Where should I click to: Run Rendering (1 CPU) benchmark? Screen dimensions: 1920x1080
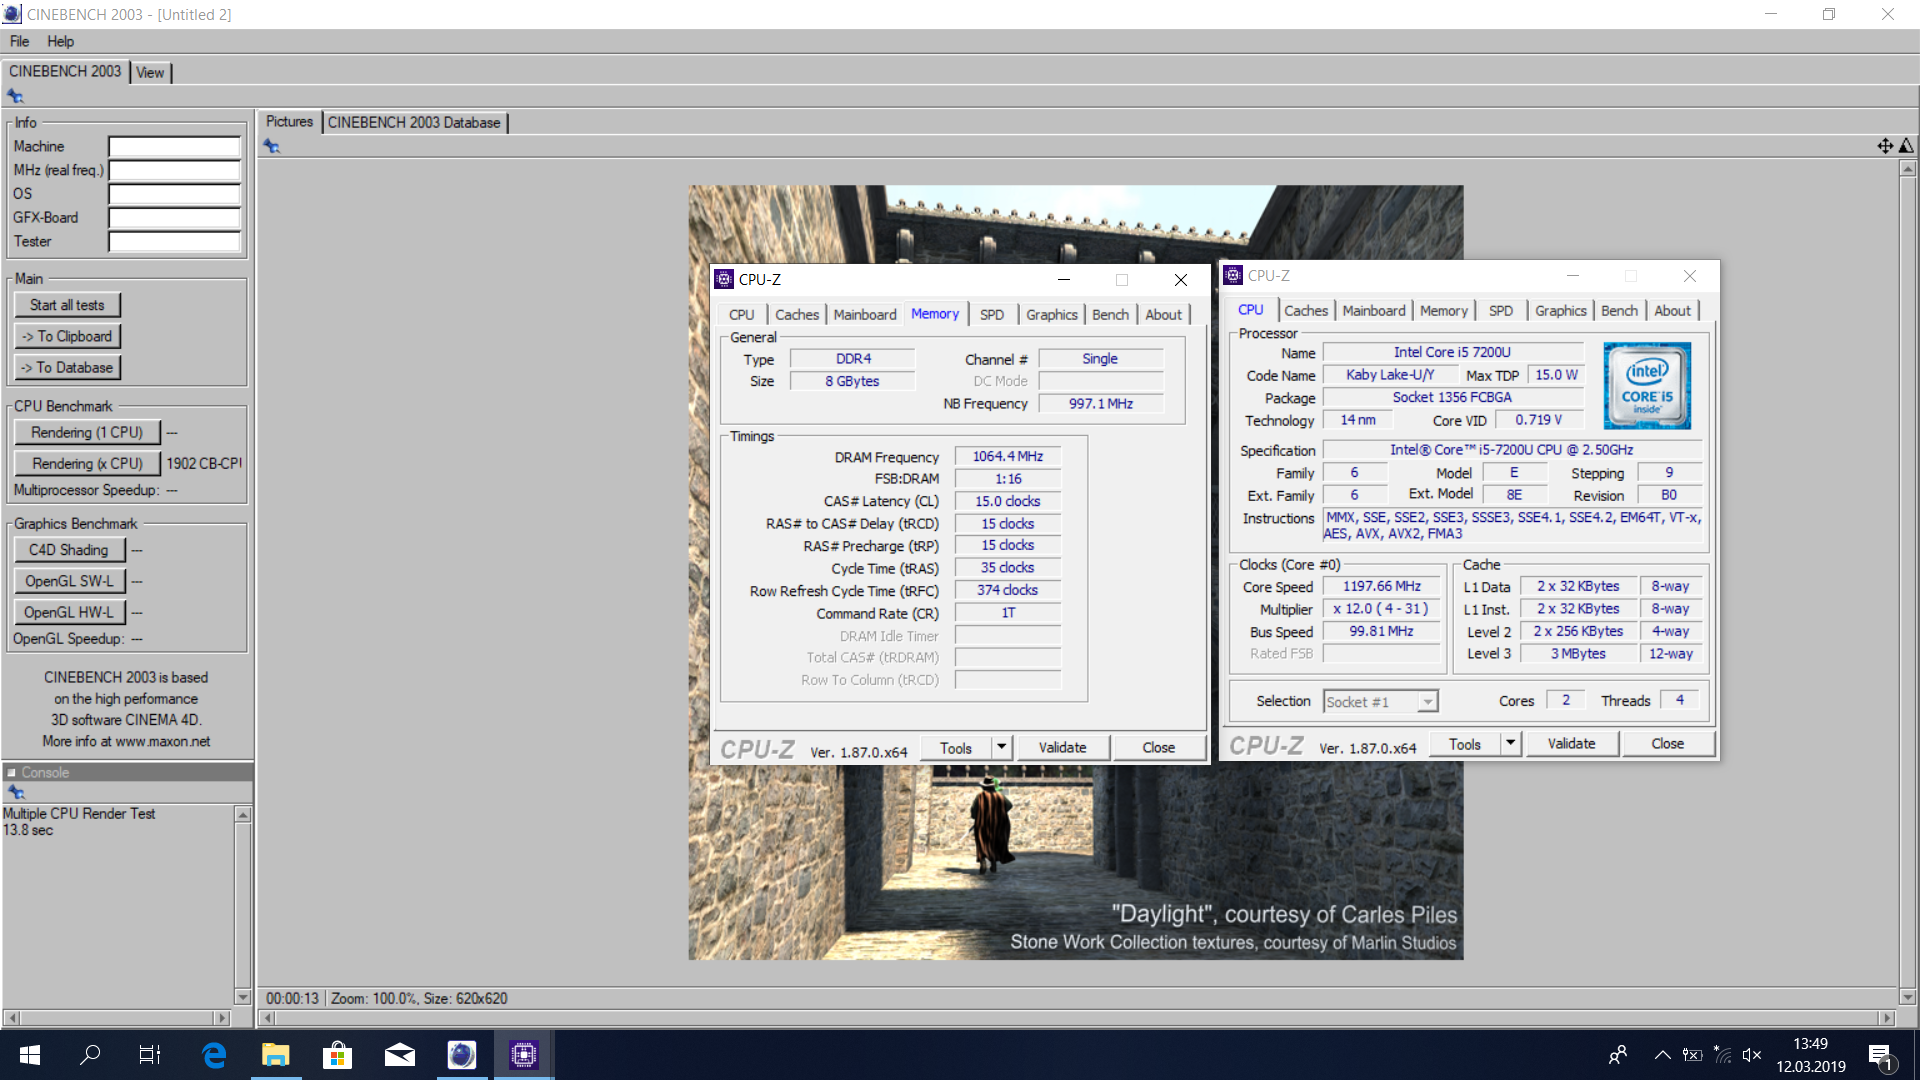[87, 432]
